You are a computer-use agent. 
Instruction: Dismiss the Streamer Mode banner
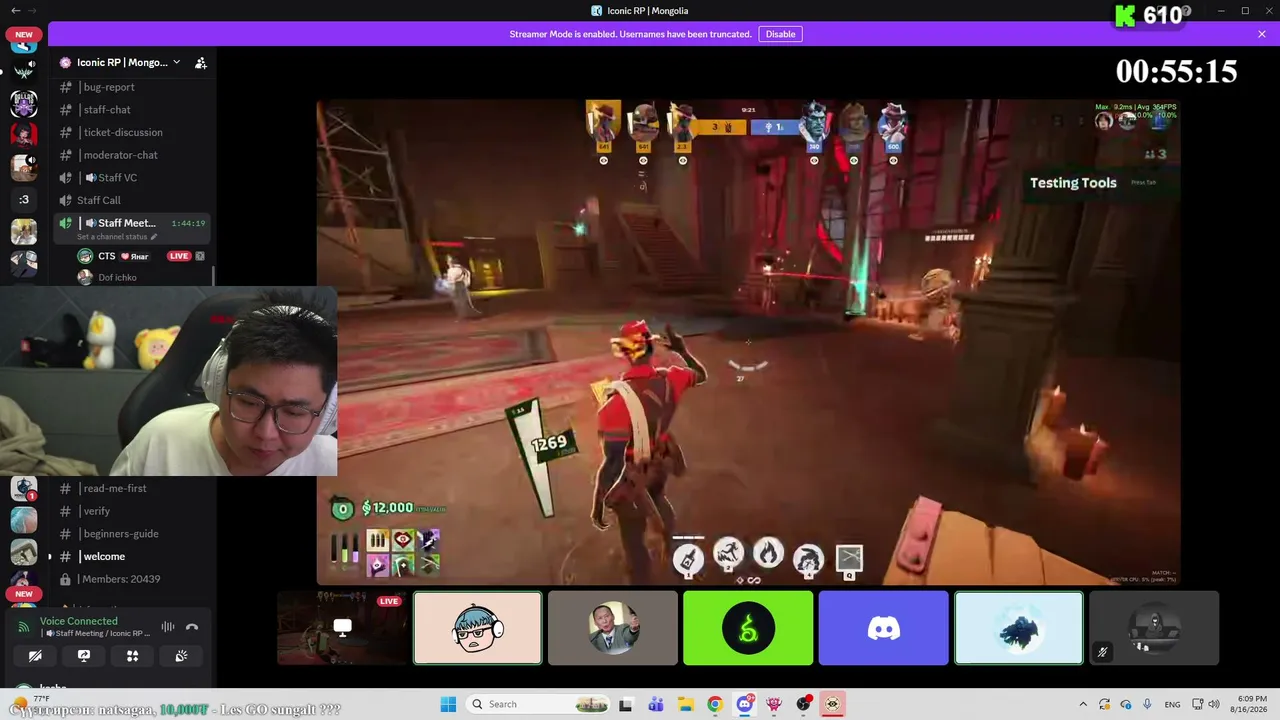(x=1262, y=34)
